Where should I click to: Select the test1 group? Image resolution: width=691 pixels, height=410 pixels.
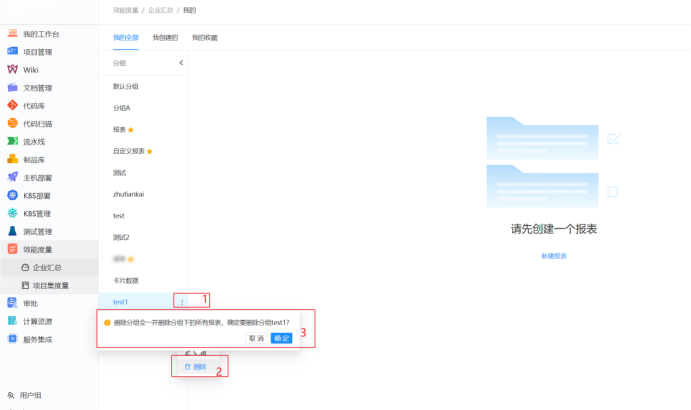click(120, 302)
